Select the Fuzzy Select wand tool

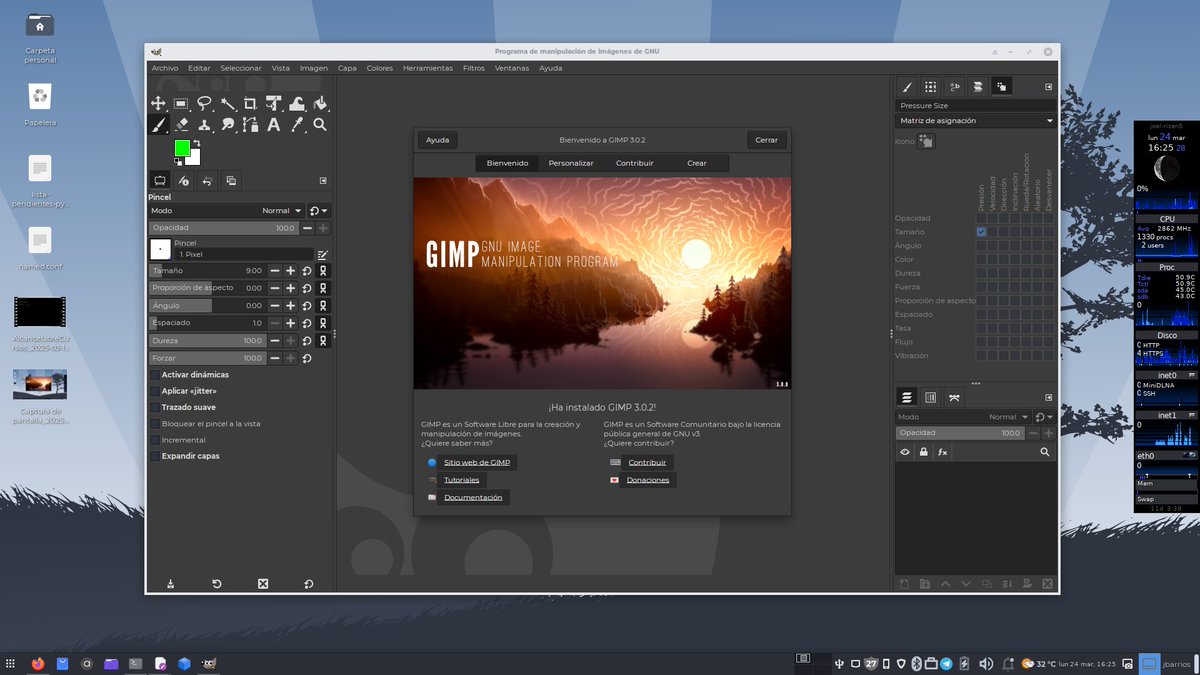pos(227,103)
